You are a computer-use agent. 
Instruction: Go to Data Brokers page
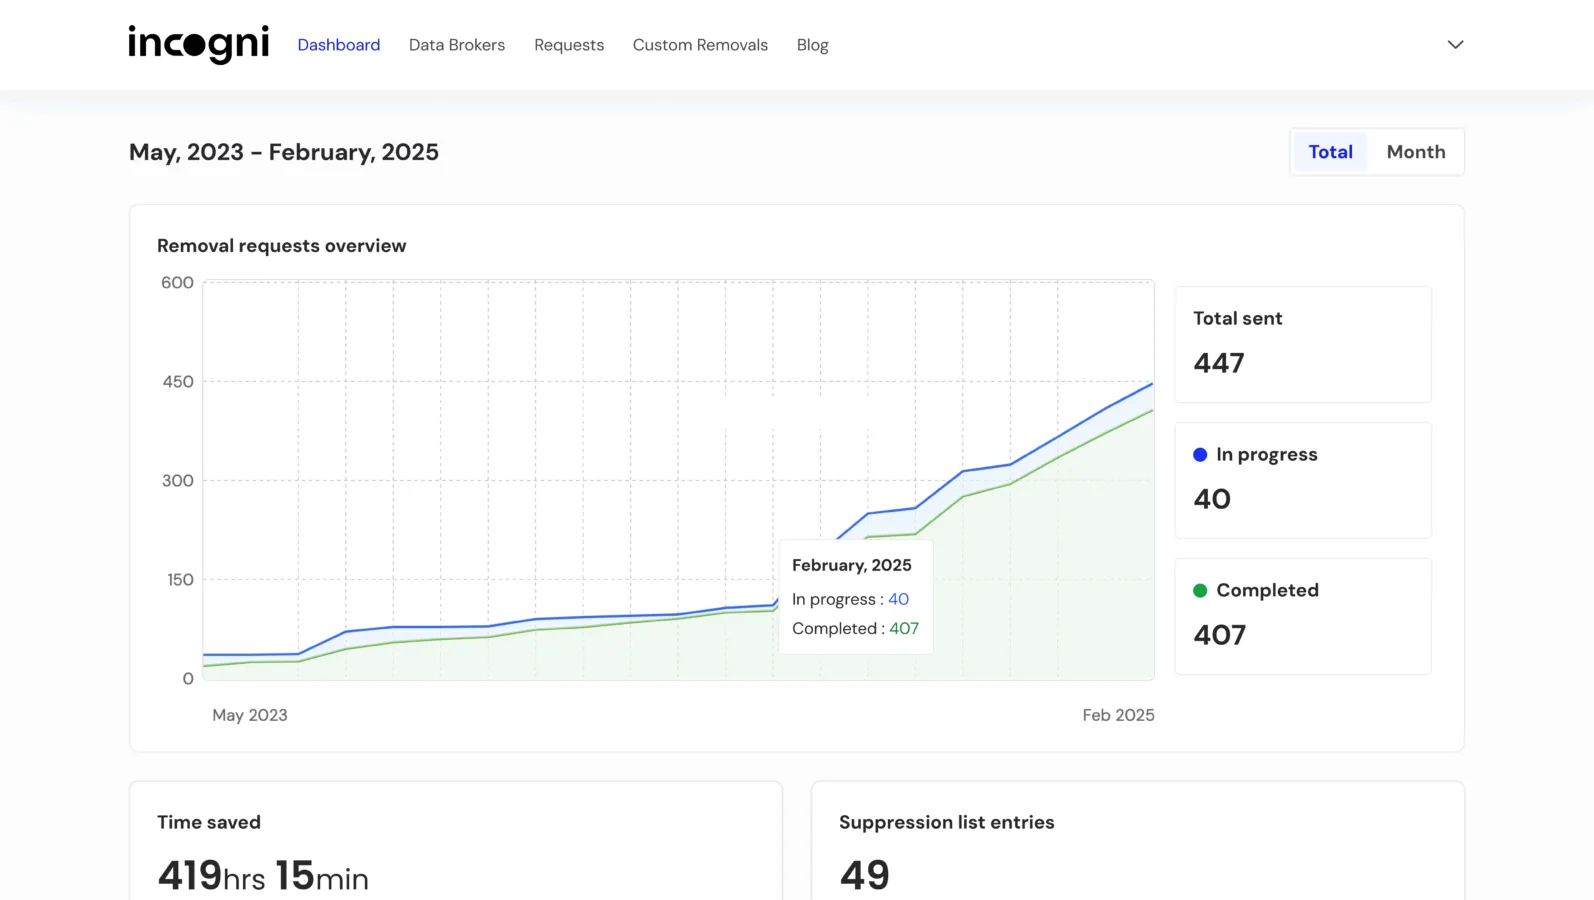(x=456, y=45)
